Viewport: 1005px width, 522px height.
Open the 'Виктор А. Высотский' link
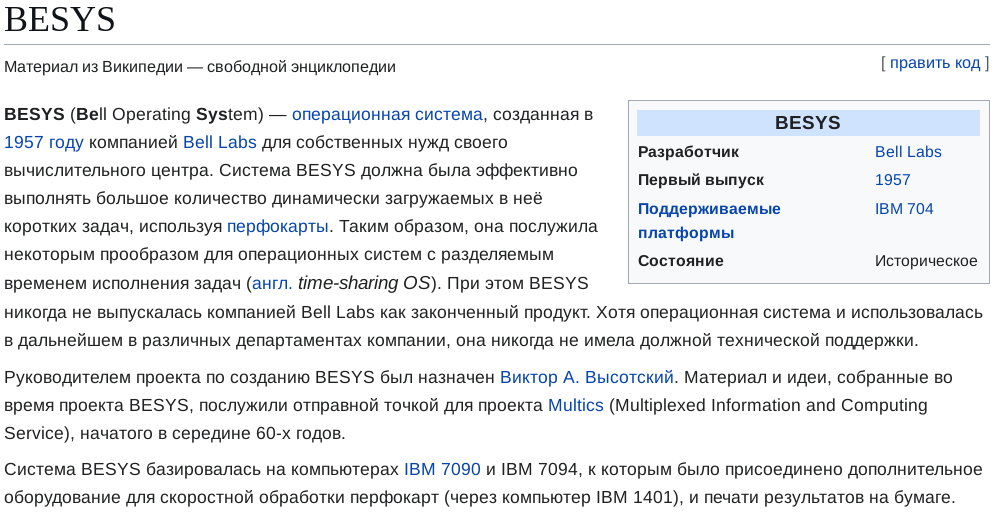tap(586, 377)
